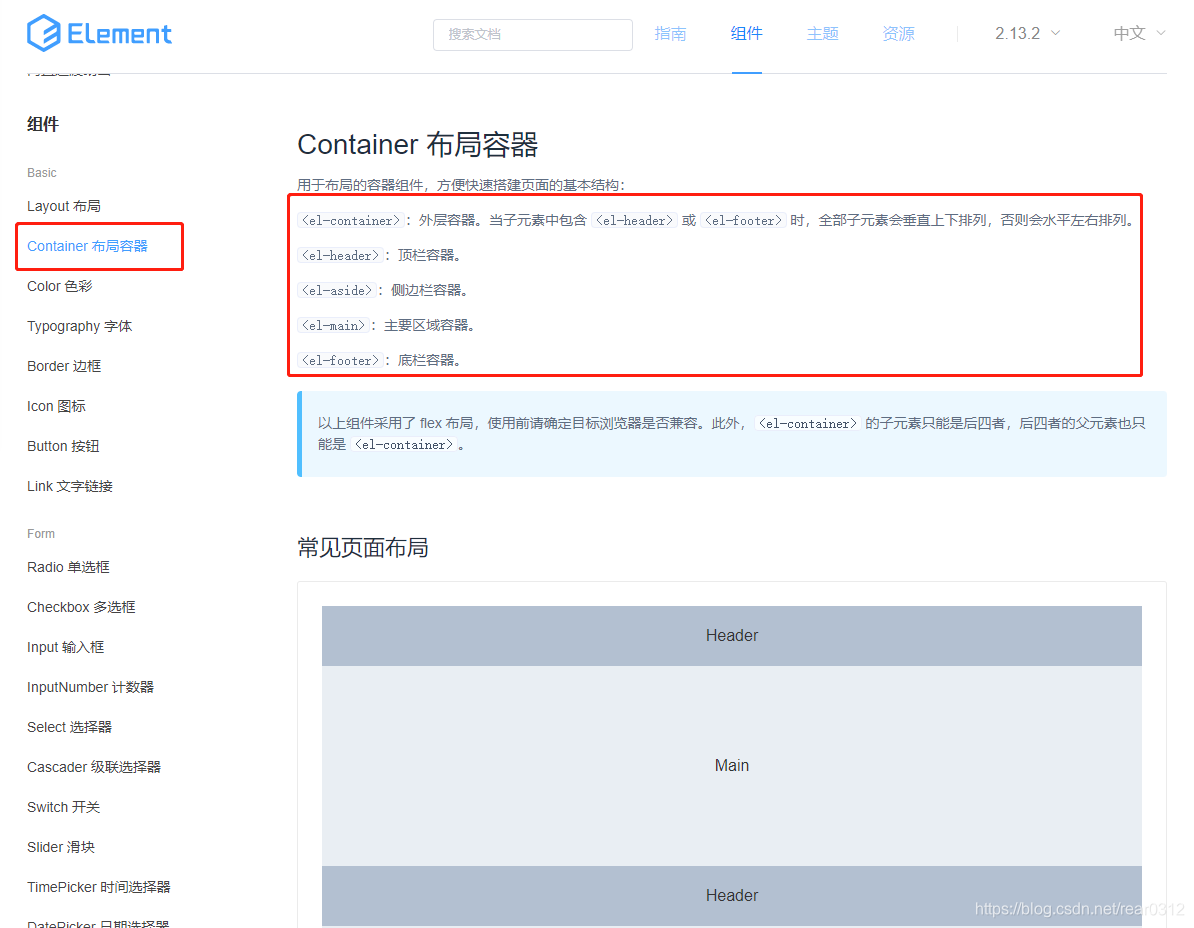Open InputNumber 计数器 docs
The height and width of the screenshot is (928, 1194).
click(x=91, y=687)
